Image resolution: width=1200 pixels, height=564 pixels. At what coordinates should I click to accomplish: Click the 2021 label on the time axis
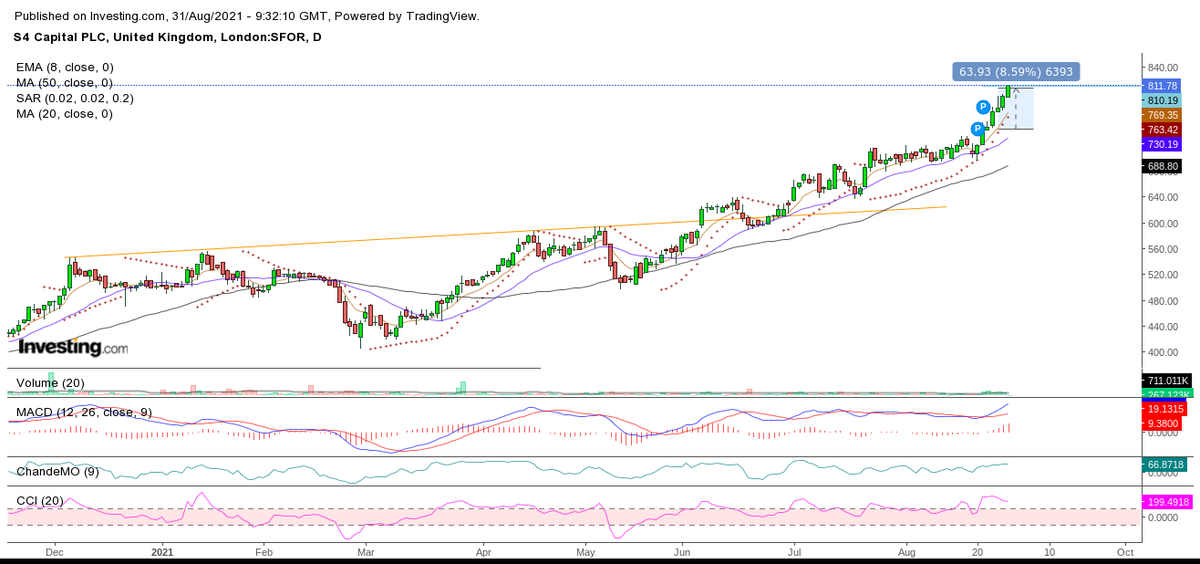164,551
